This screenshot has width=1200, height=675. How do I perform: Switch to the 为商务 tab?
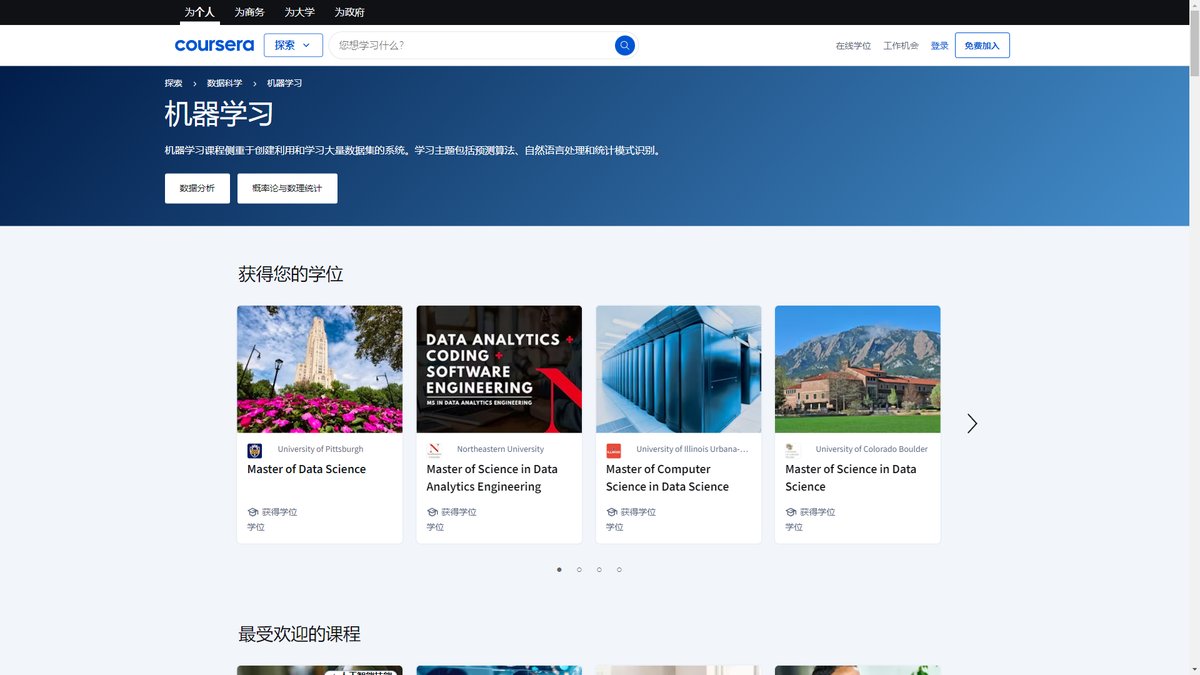249,12
